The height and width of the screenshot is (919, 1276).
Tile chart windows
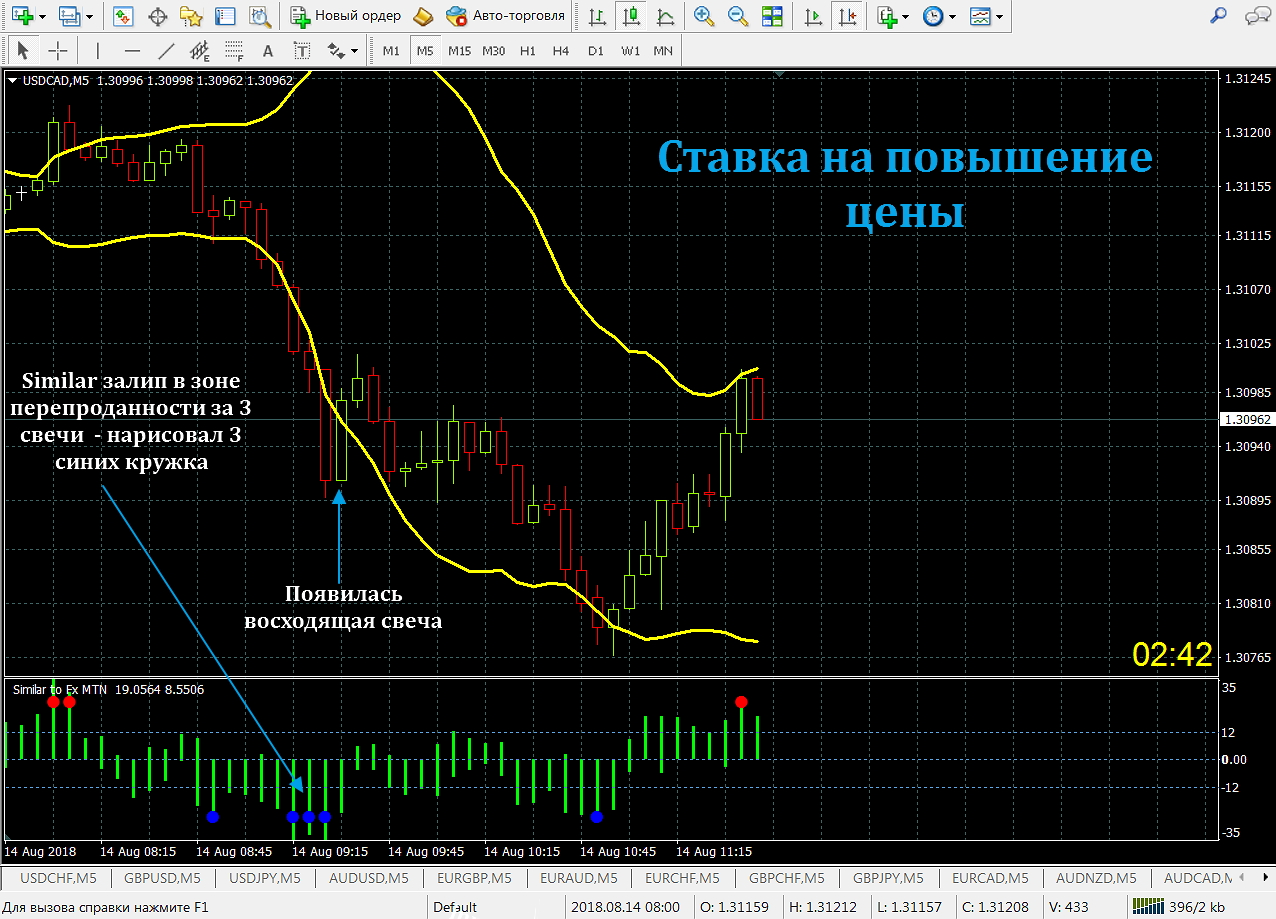pos(772,16)
